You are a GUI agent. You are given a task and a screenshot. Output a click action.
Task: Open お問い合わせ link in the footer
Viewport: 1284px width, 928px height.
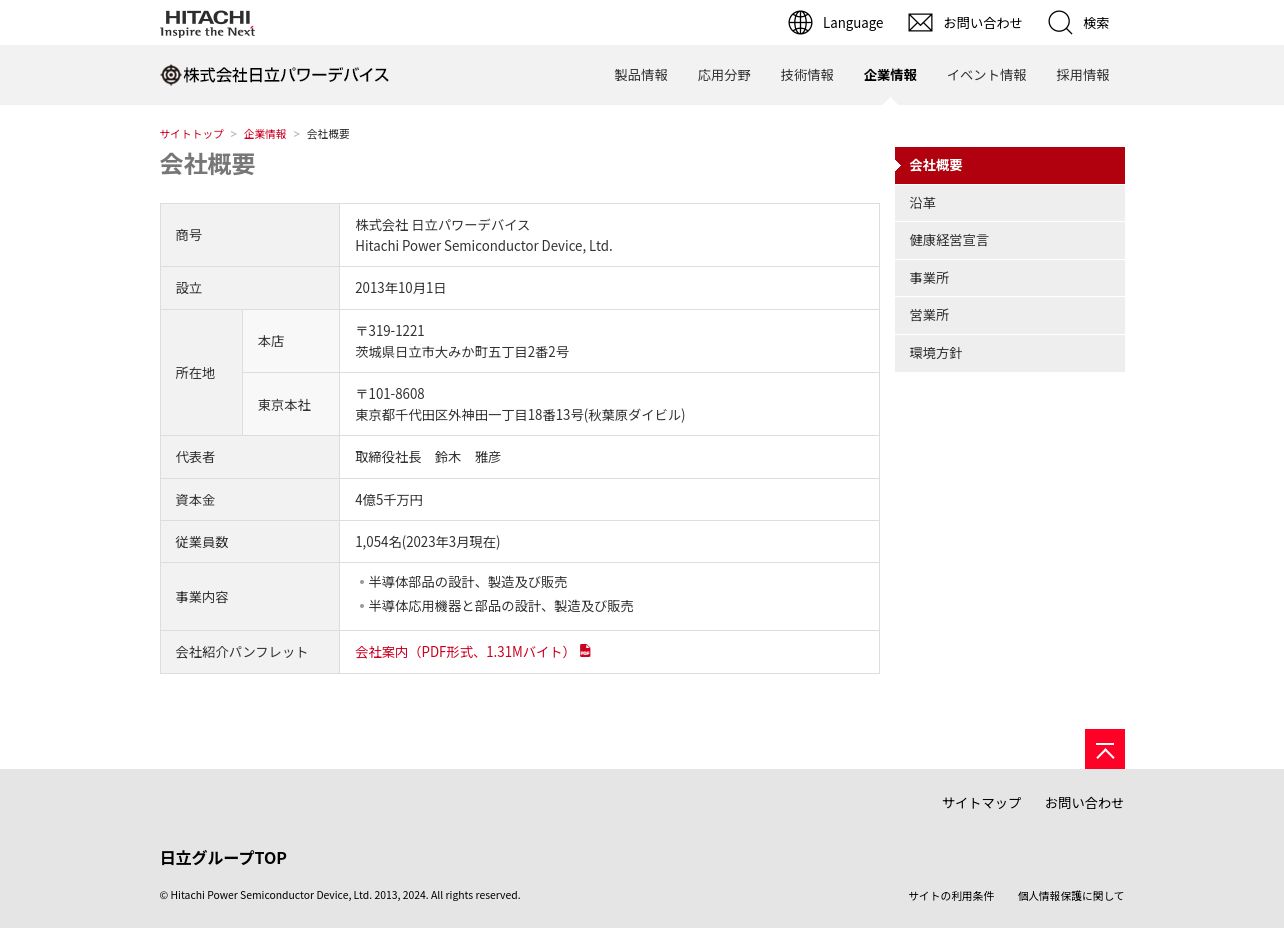1084,803
